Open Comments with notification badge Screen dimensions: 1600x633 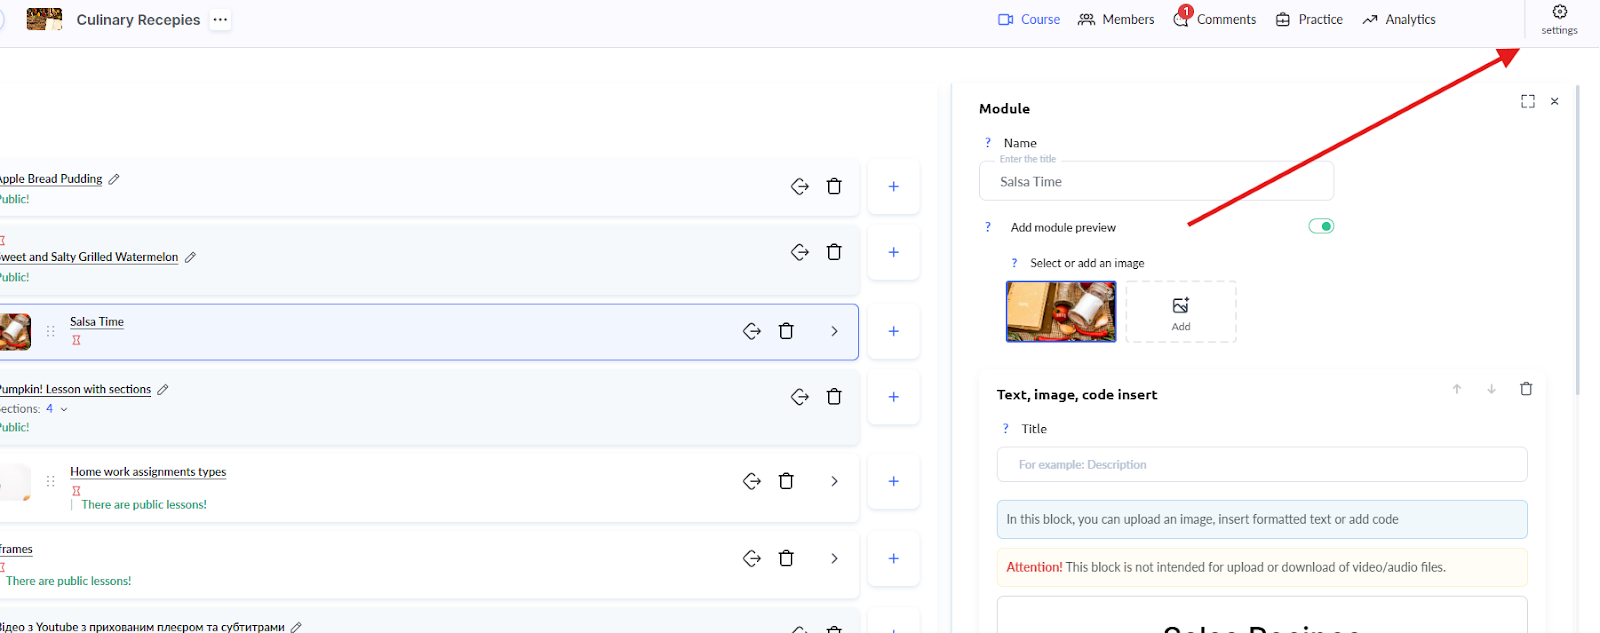1214,19
